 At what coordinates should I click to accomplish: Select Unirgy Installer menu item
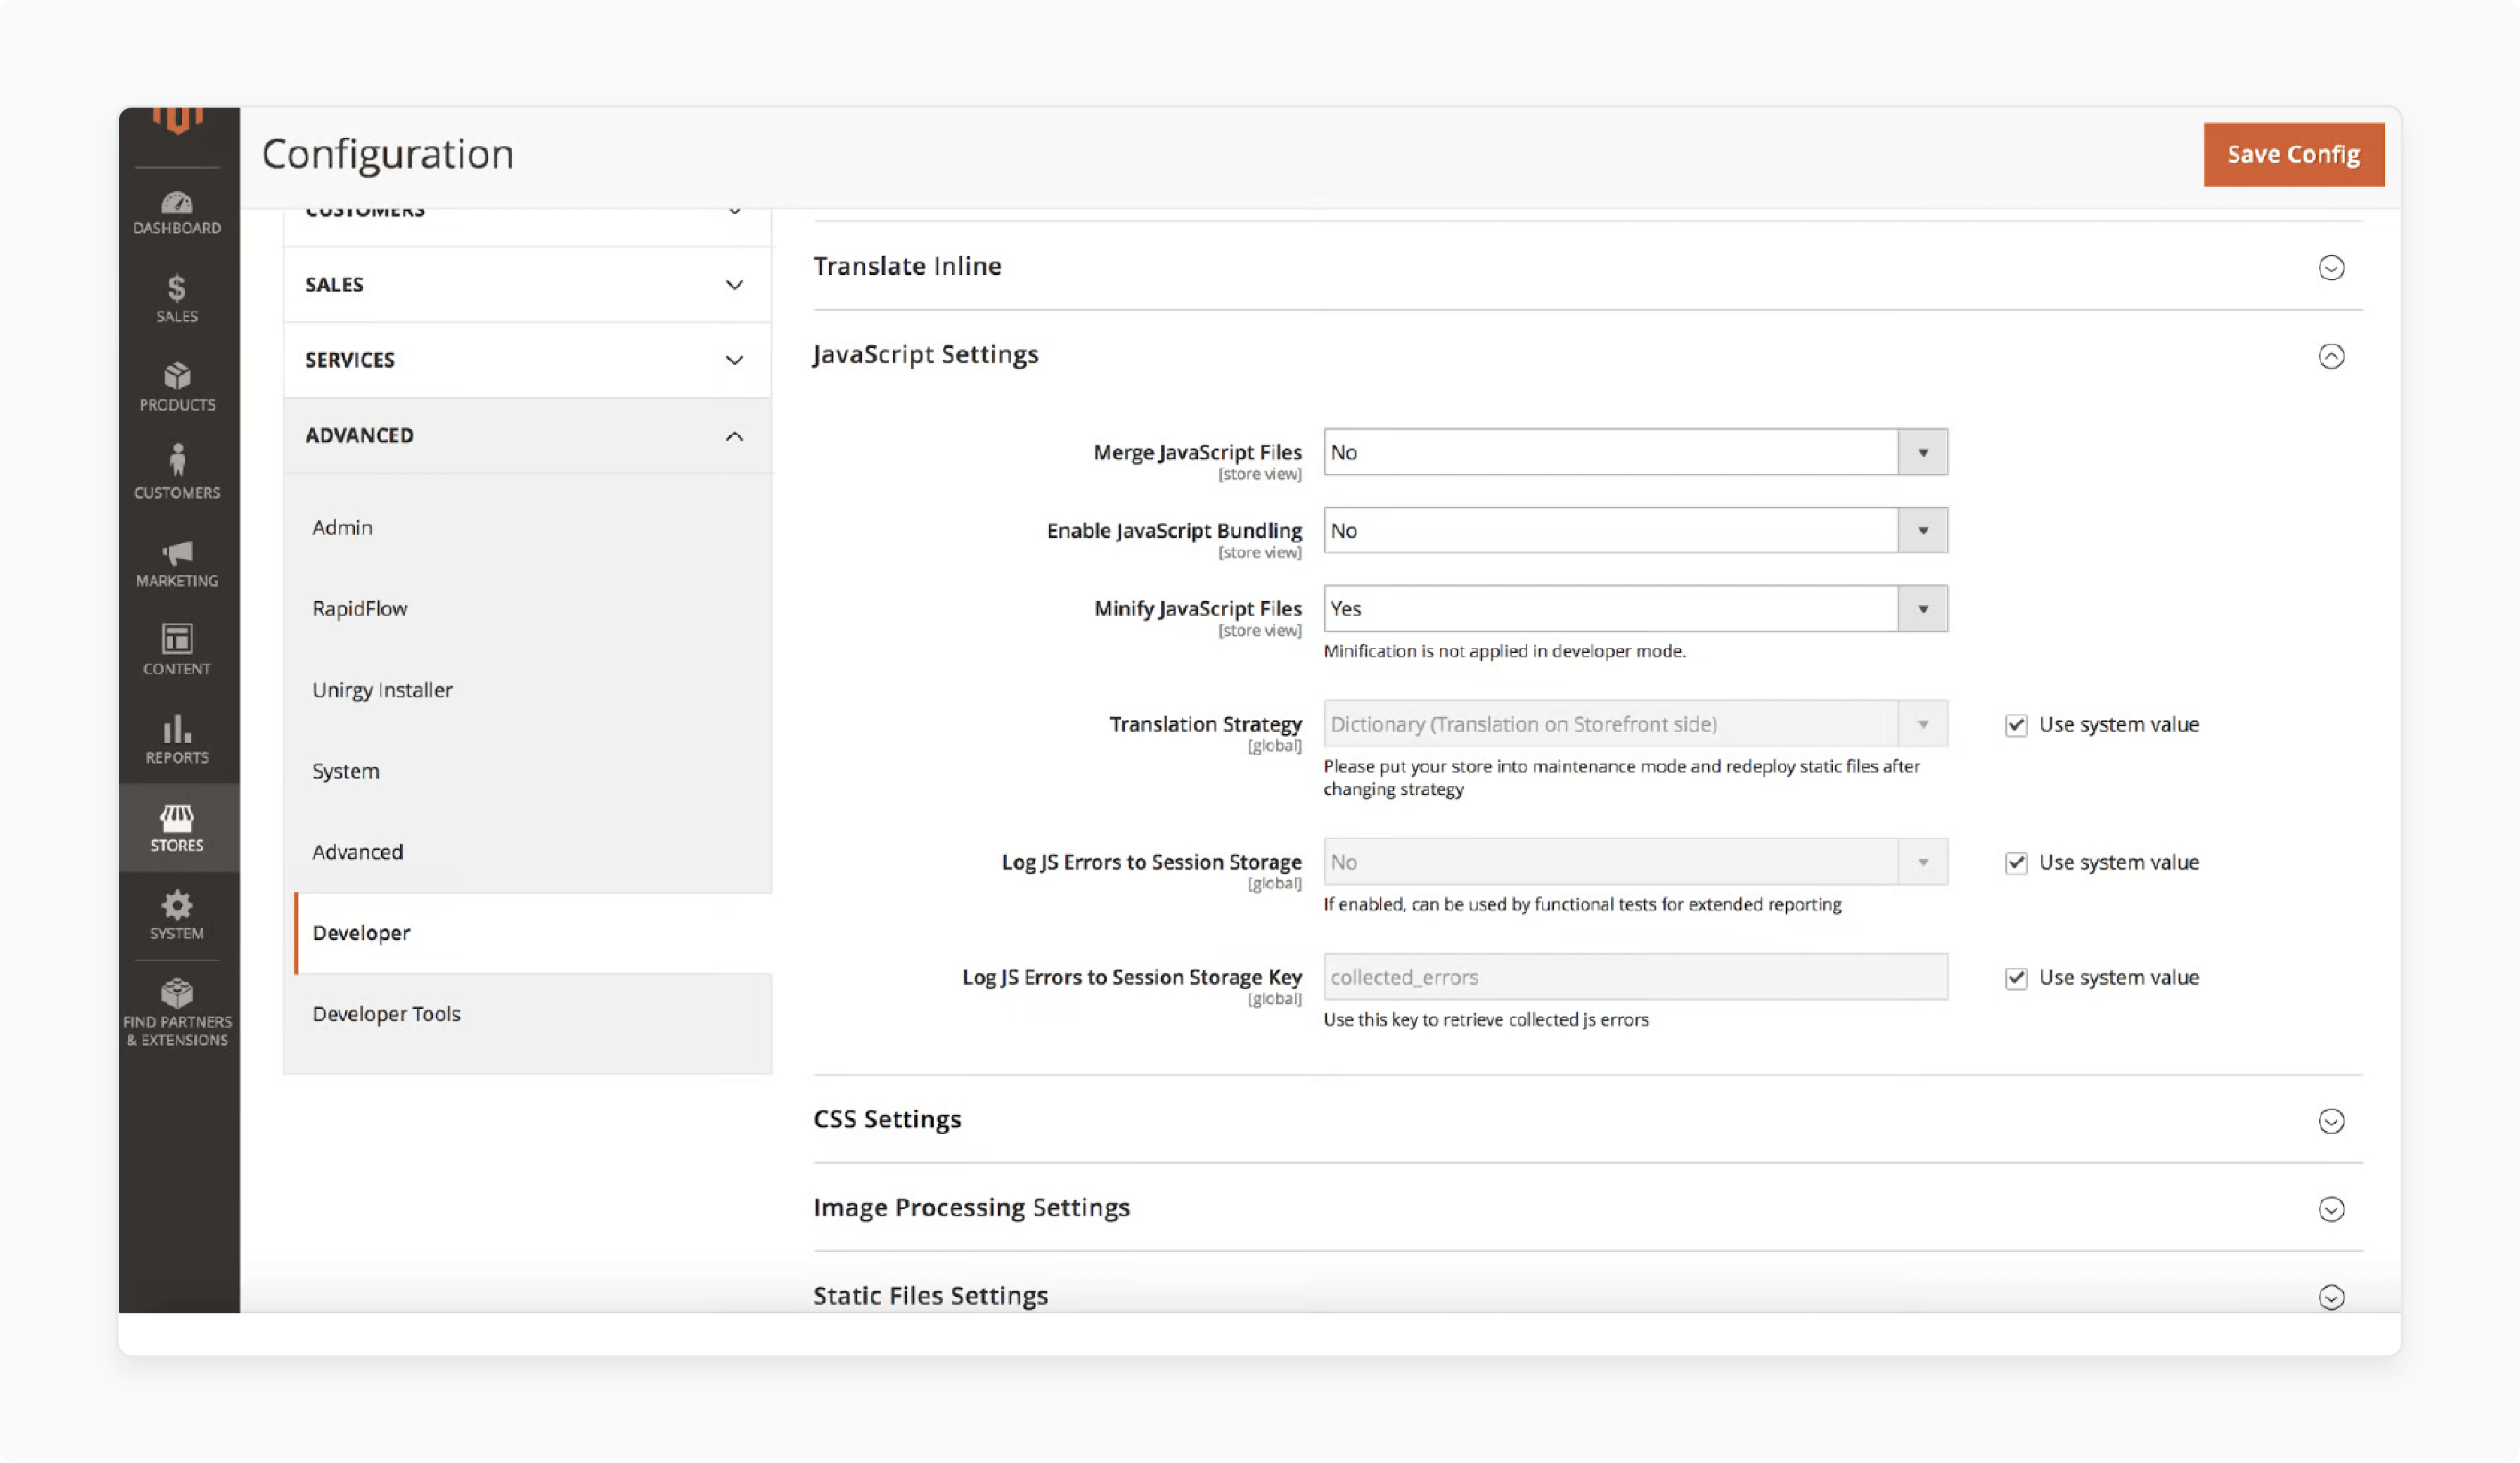(382, 690)
